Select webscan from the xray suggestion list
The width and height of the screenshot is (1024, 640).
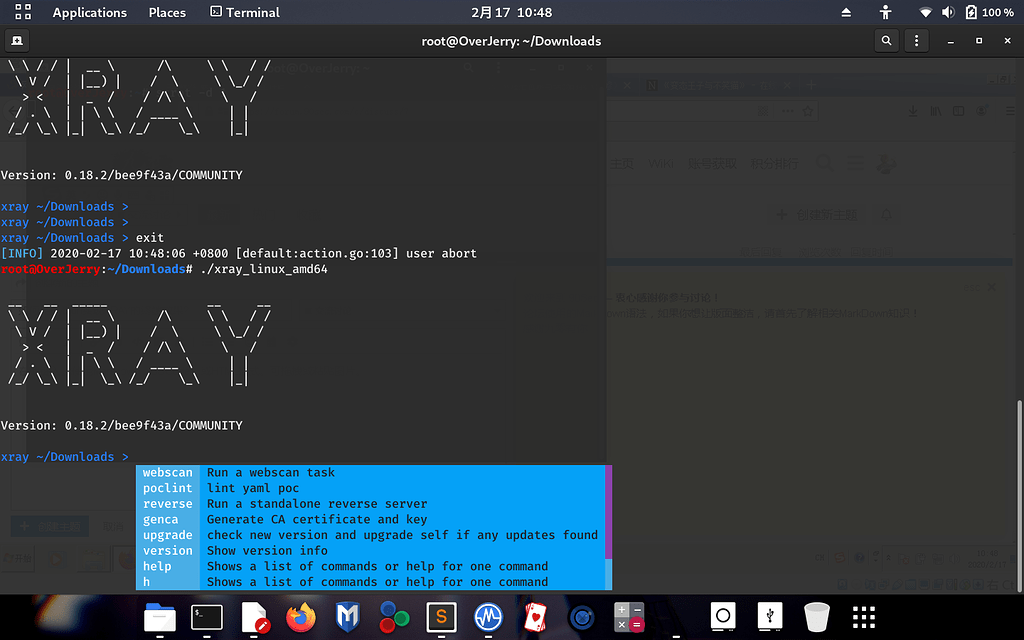tap(167, 472)
